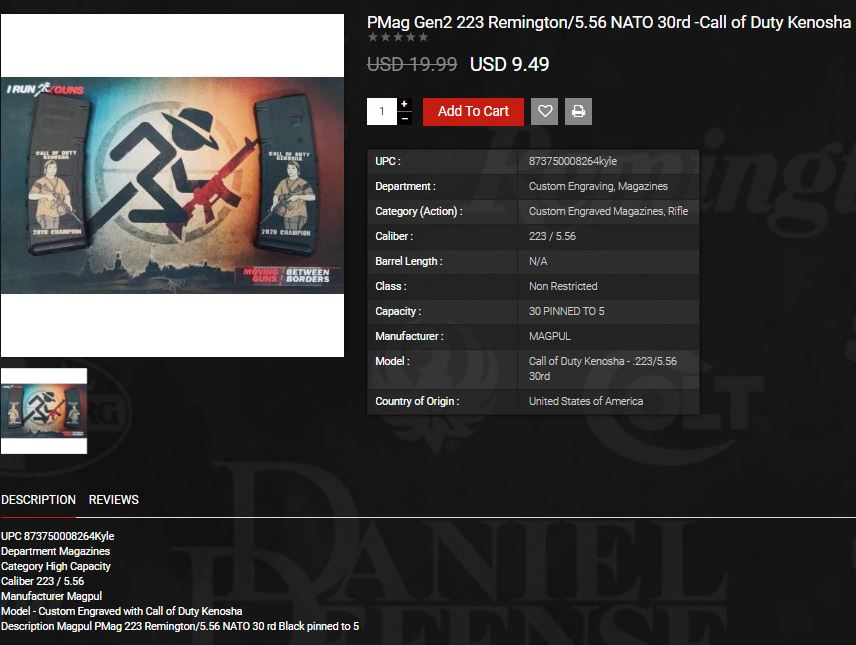Open the Custom Engraving, Magazines department value
This screenshot has width=856, height=645.
[x=598, y=186]
